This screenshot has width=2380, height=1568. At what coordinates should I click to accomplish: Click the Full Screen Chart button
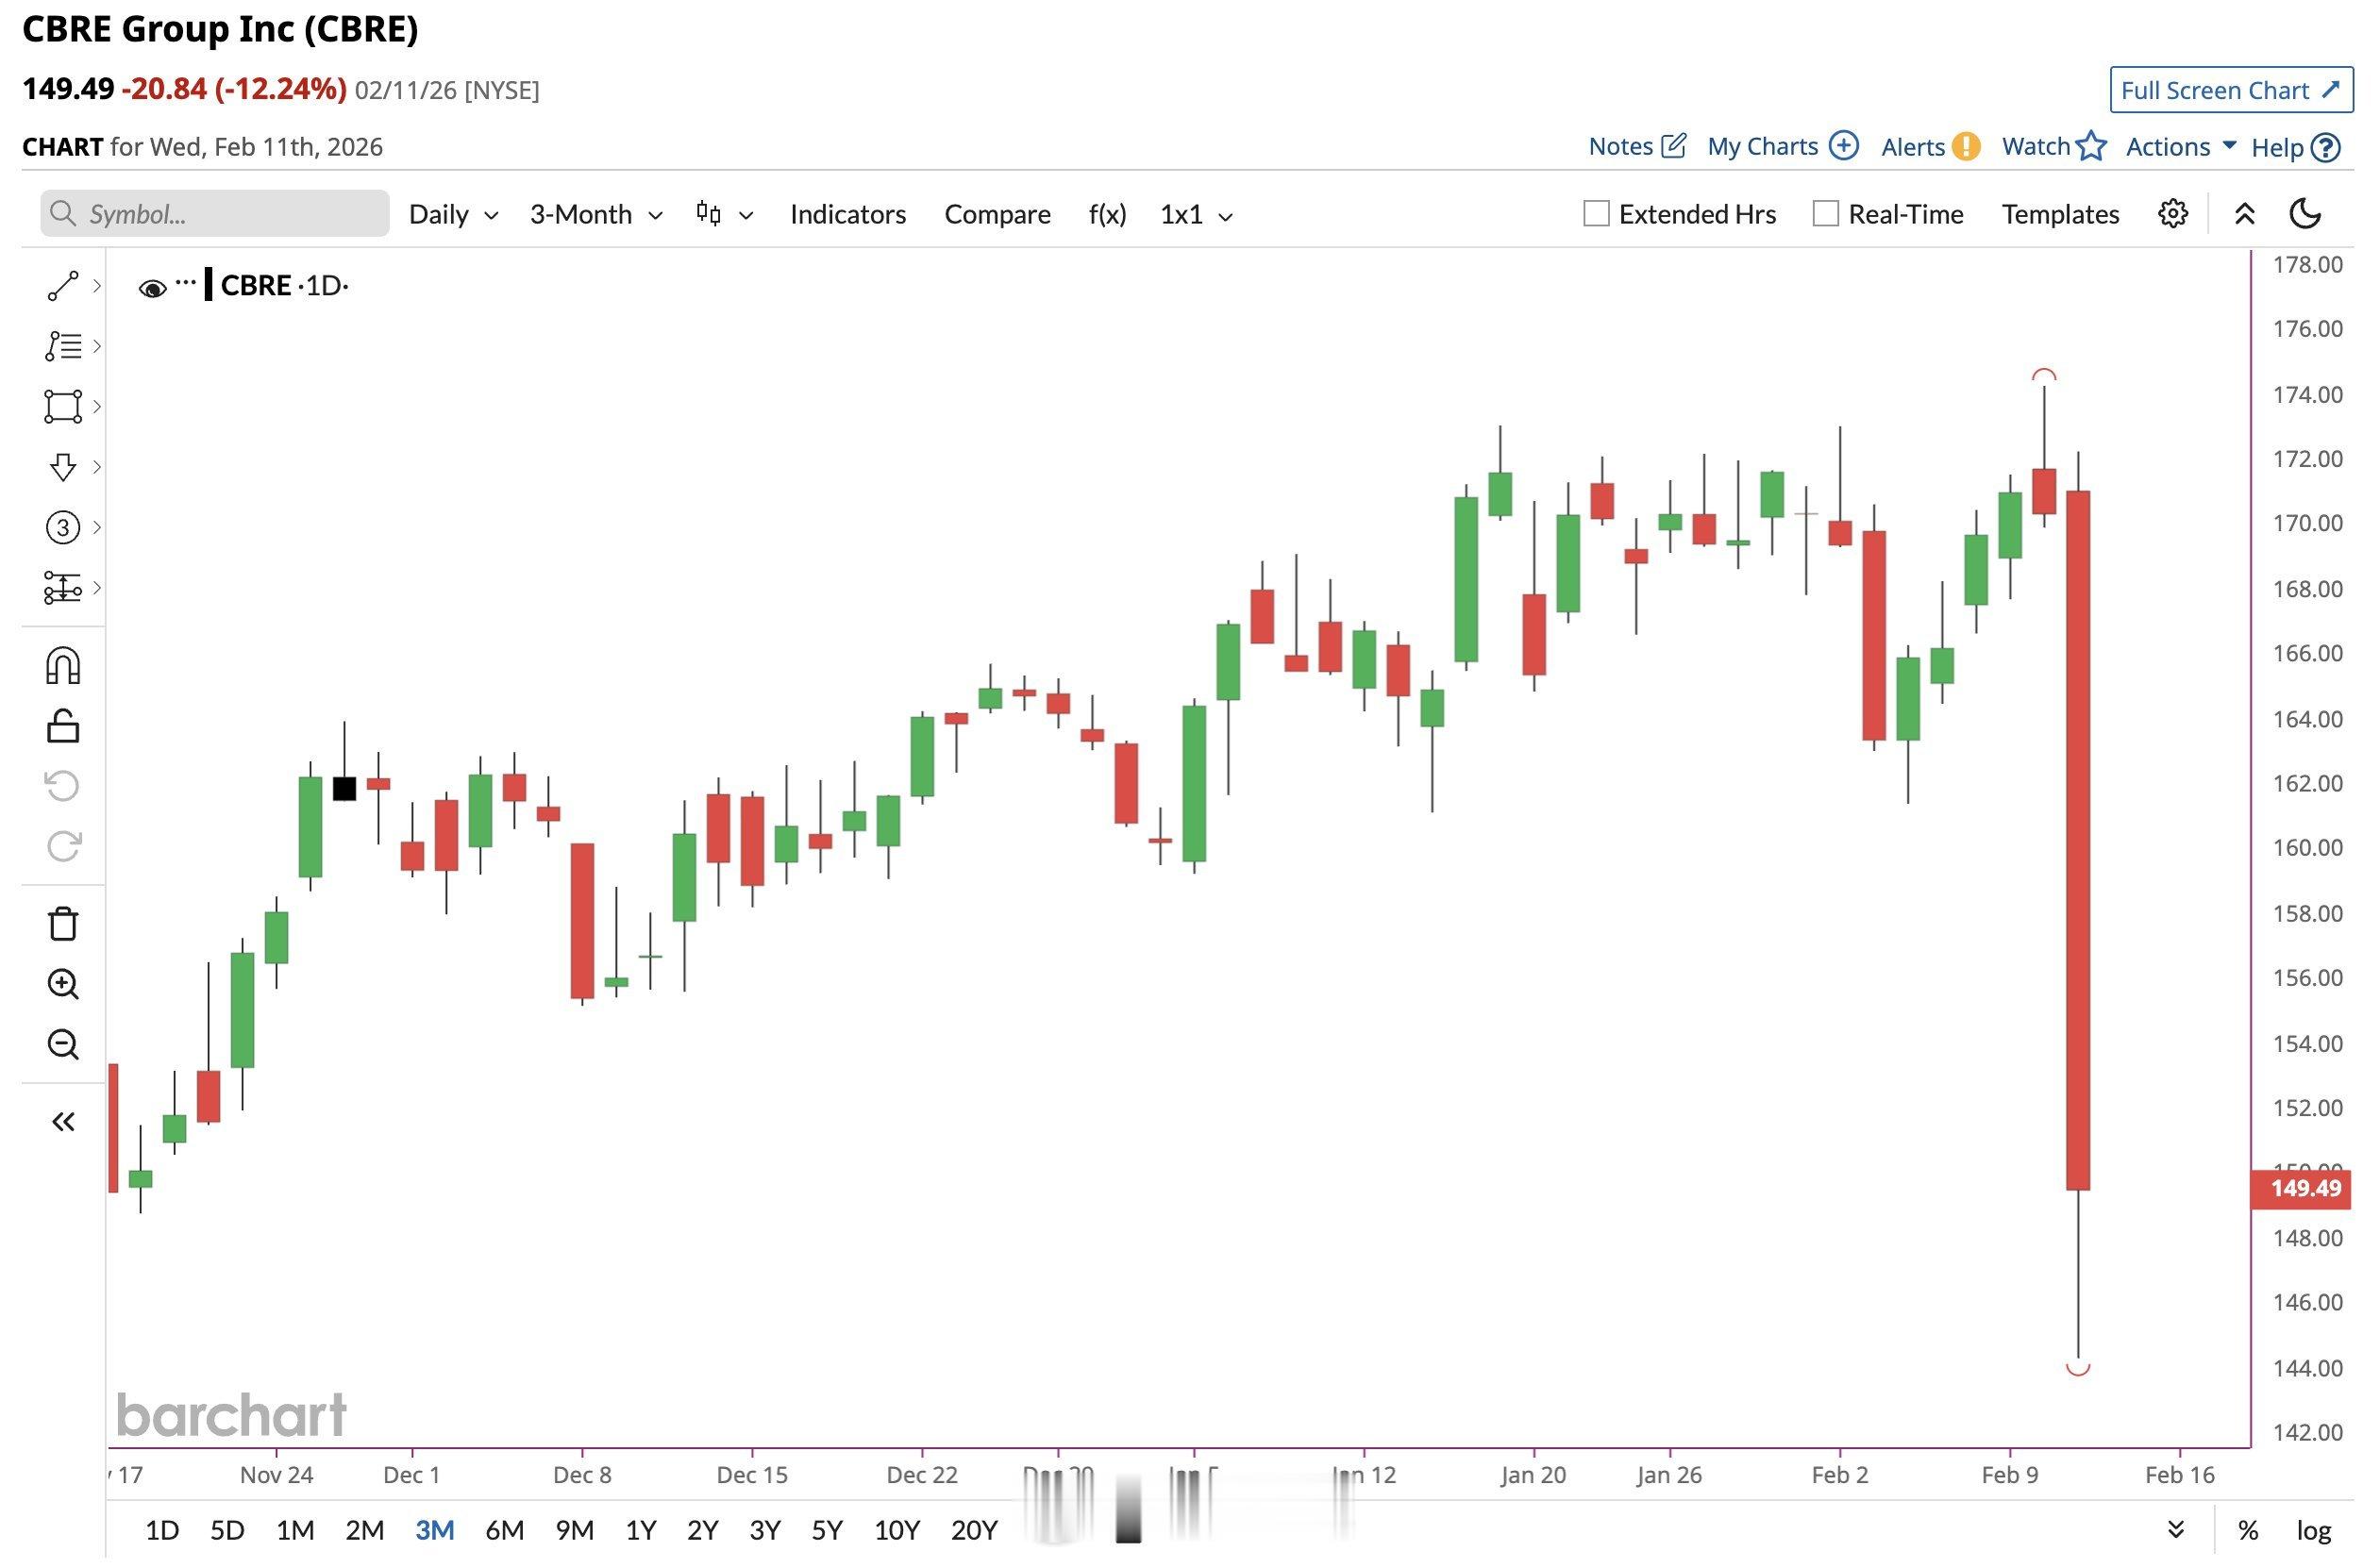[x=2230, y=90]
